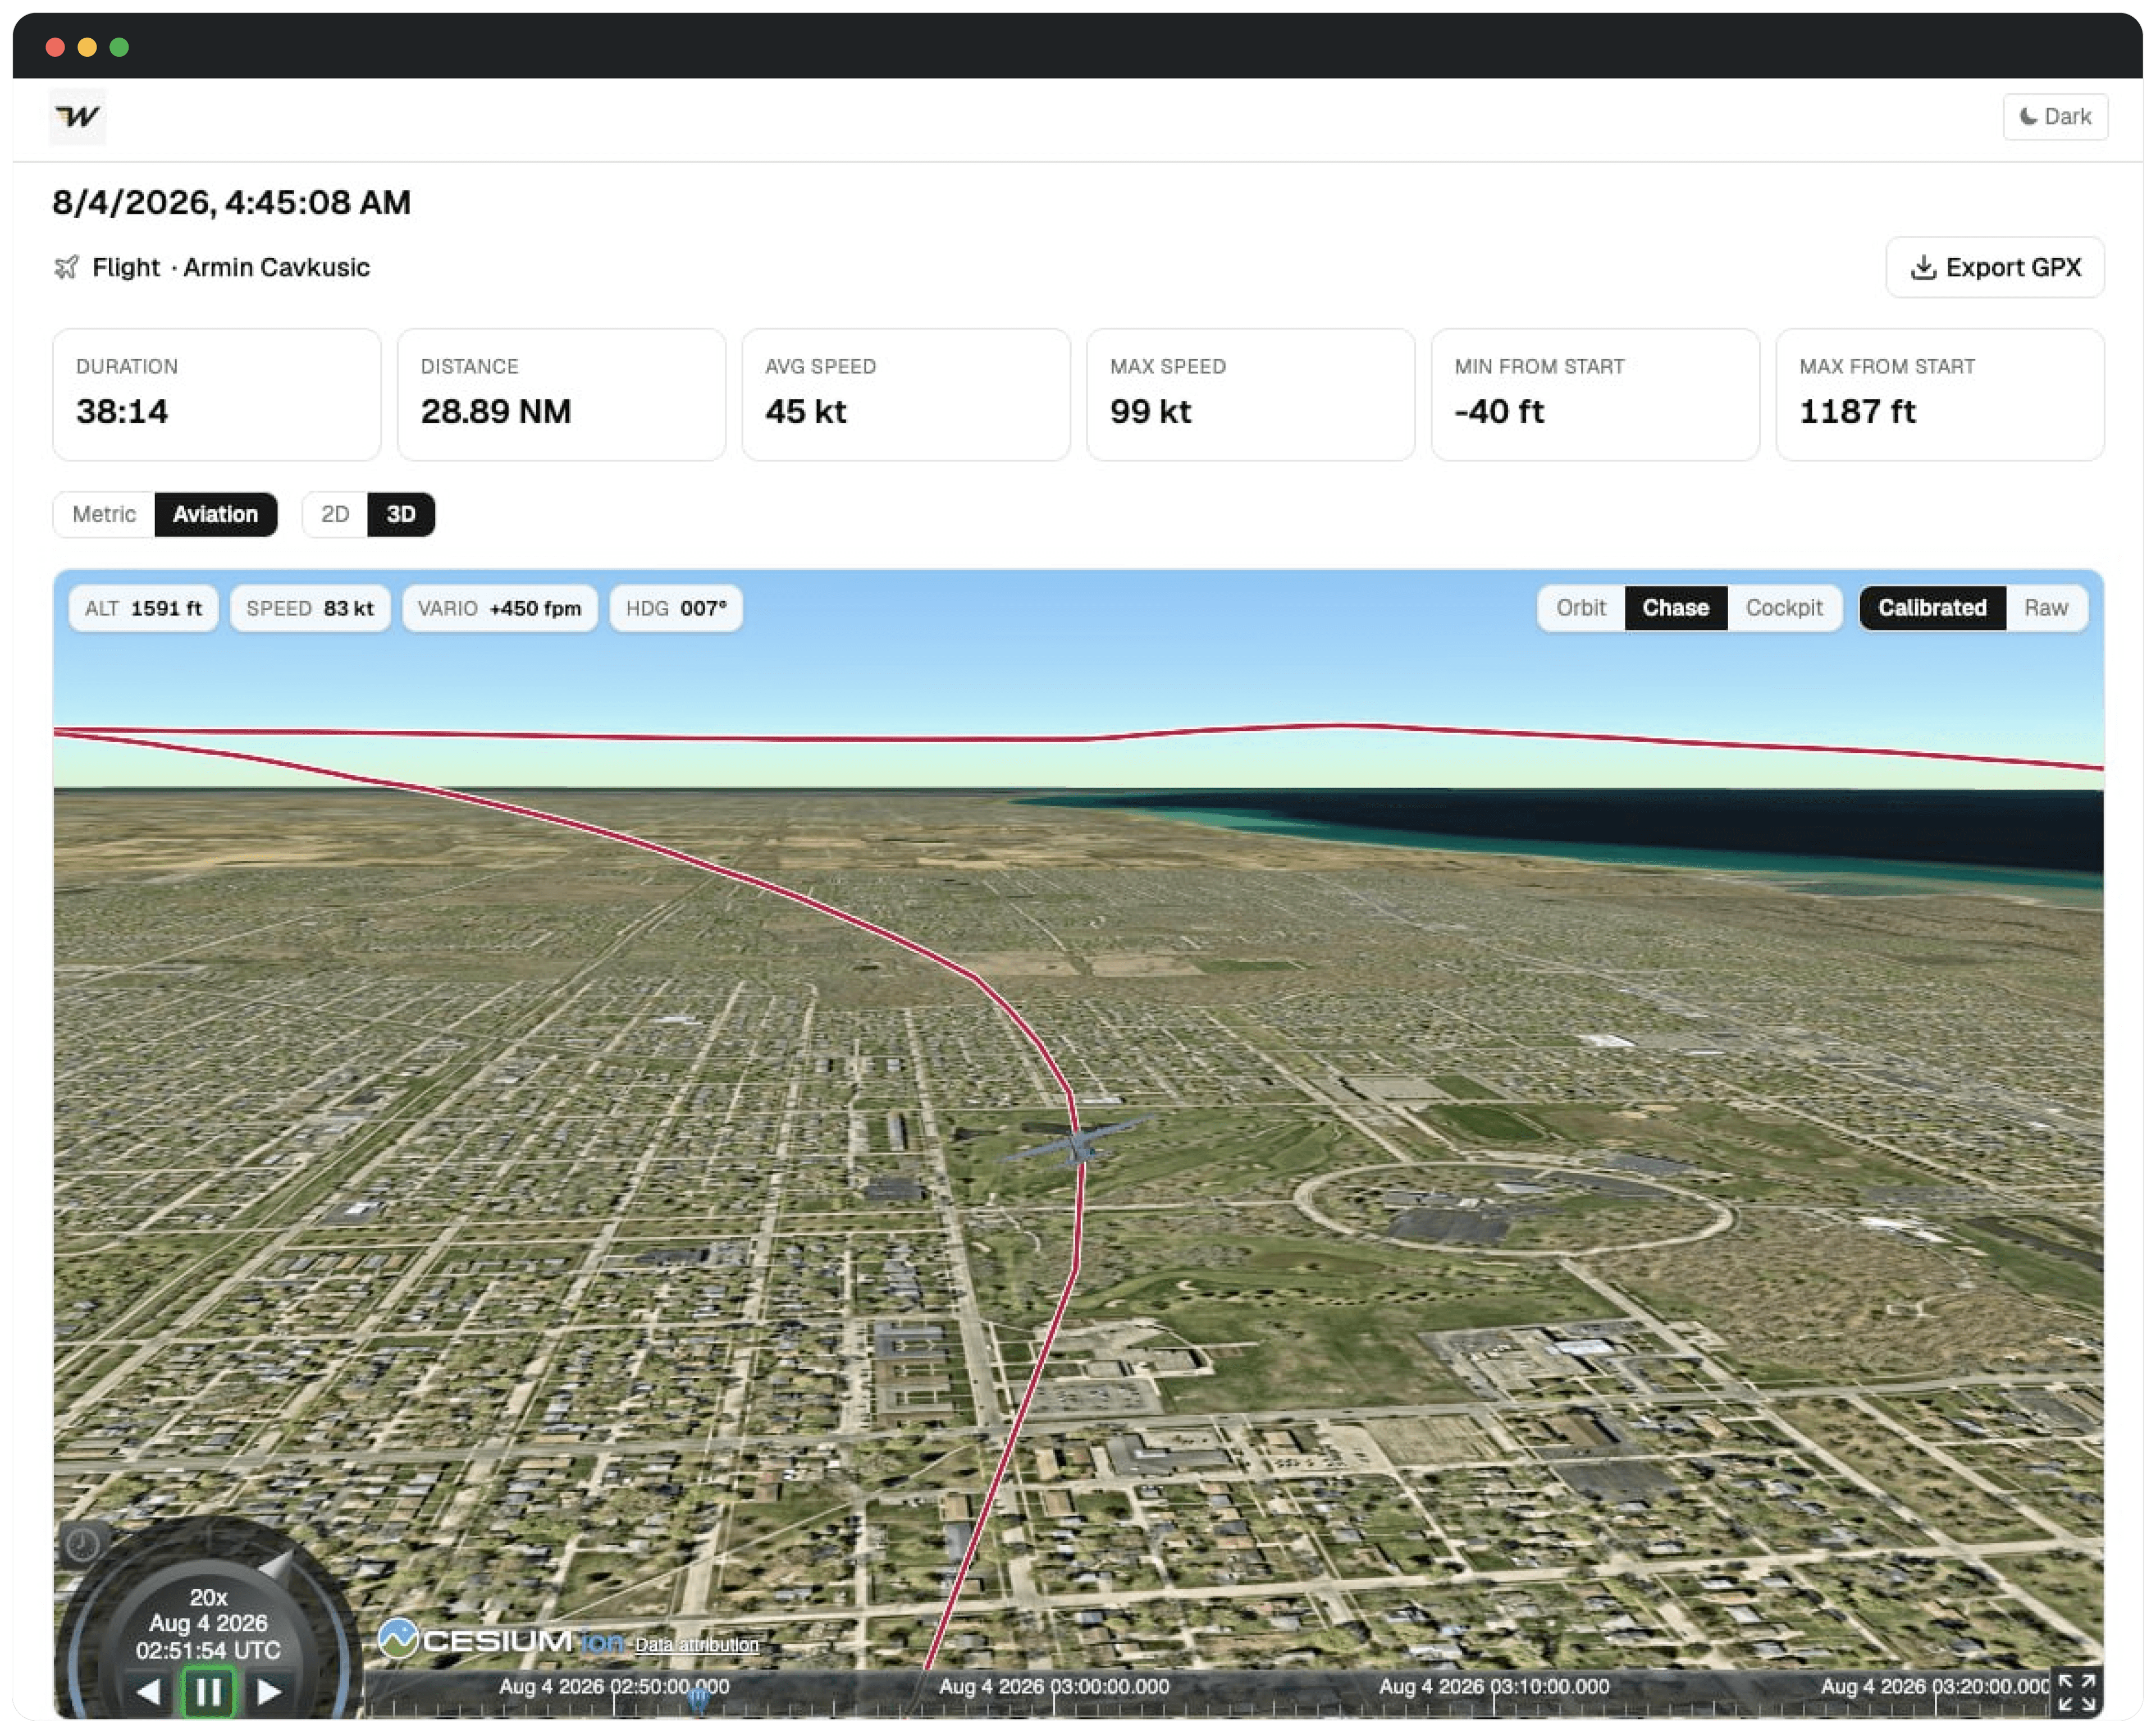Jump timeline to 03:10:00
The height and width of the screenshot is (1733, 2156).
click(1494, 1686)
